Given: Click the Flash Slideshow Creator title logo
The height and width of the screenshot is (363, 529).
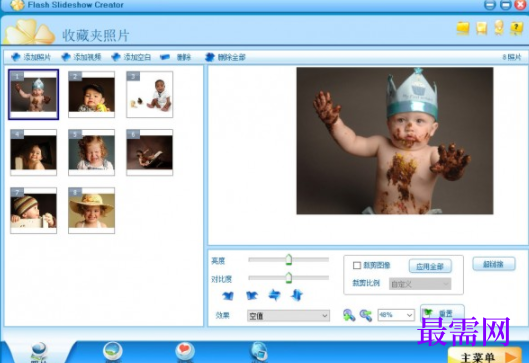Looking at the screenshot, I should coord(17,5).
